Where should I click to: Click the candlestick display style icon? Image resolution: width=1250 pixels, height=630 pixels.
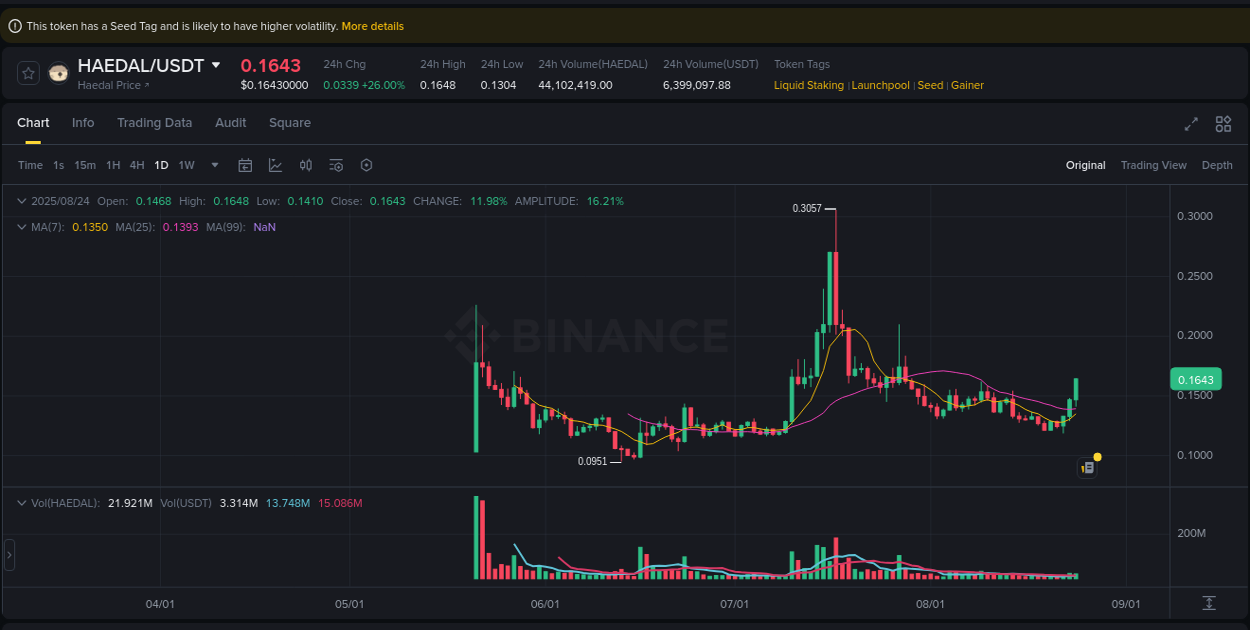(306, 165)
